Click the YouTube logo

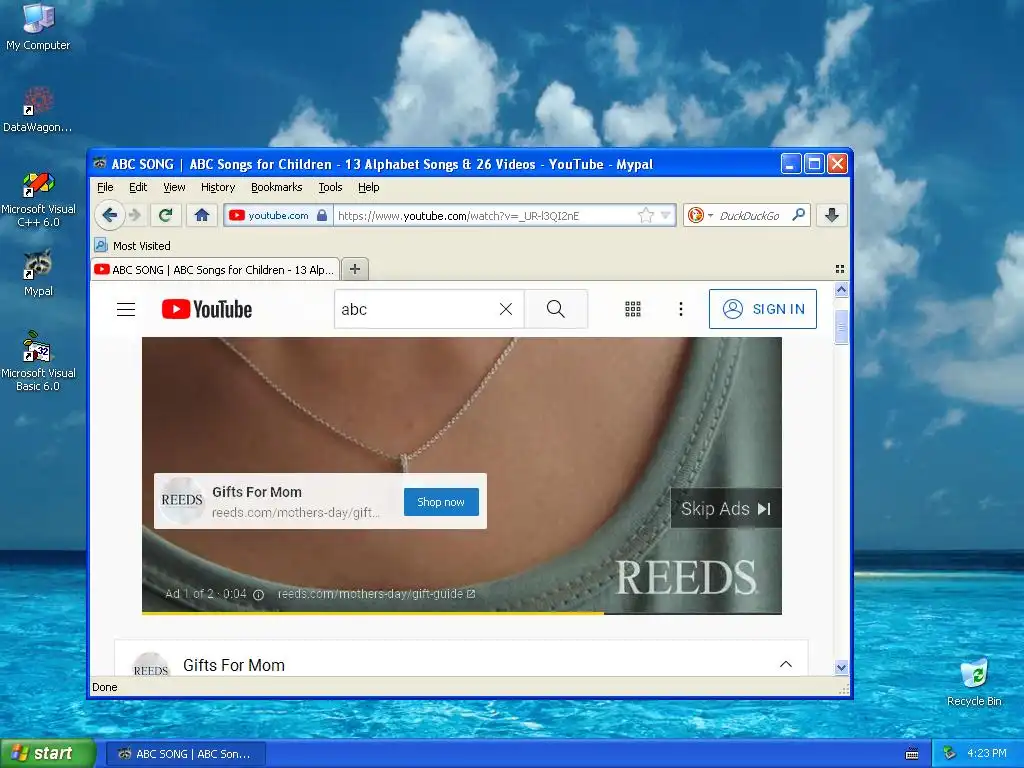point(206,309)
